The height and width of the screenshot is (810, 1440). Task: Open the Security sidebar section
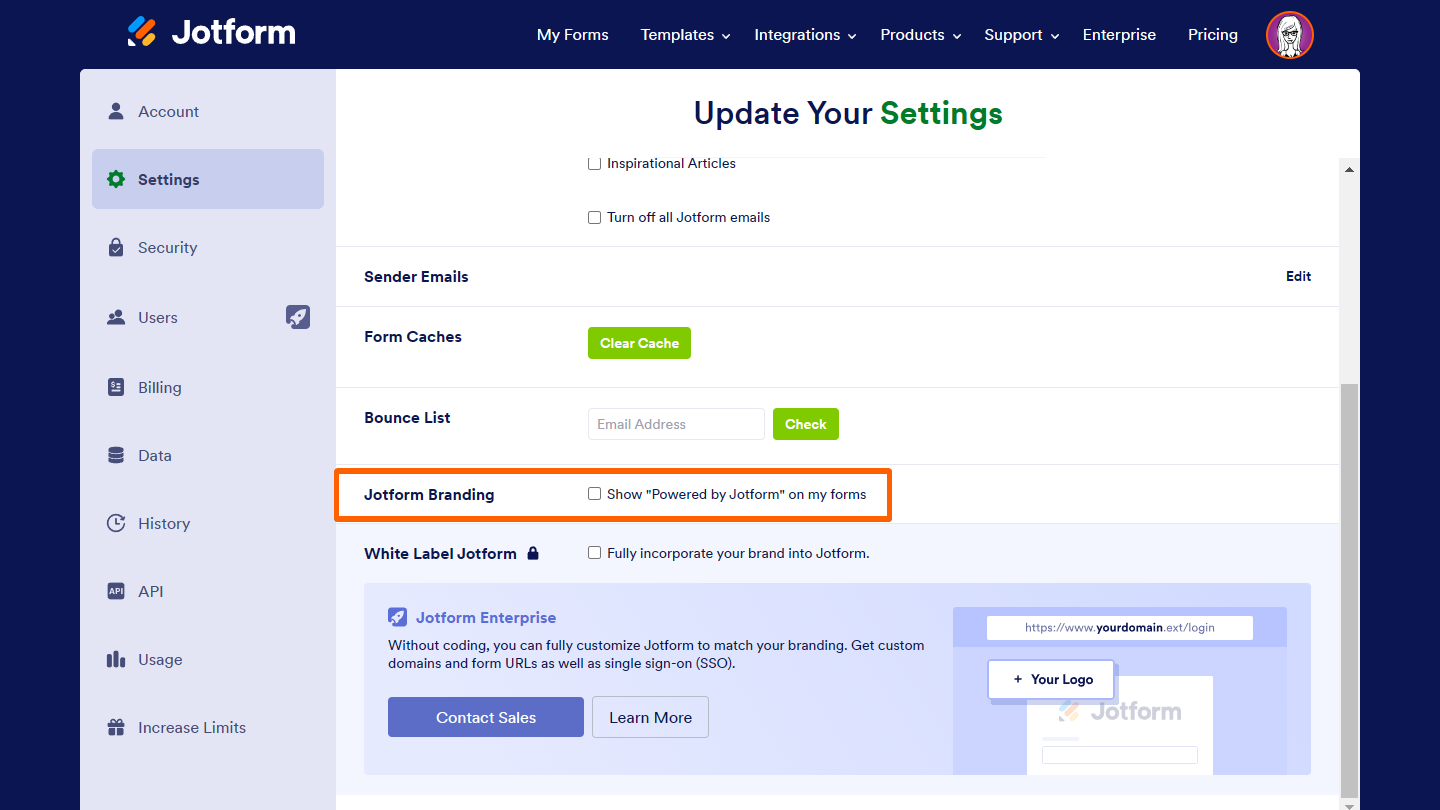208,247
